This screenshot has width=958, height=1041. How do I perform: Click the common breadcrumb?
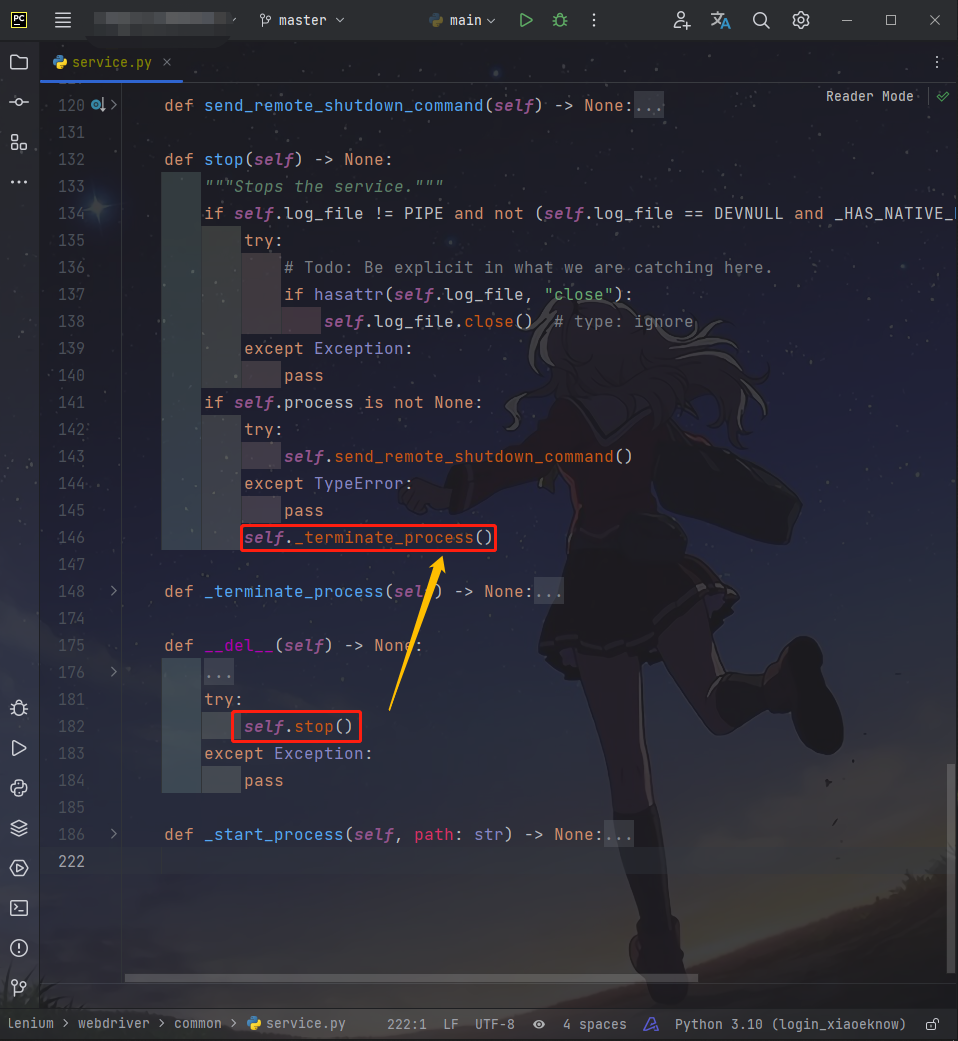[x=198, y=1024]
